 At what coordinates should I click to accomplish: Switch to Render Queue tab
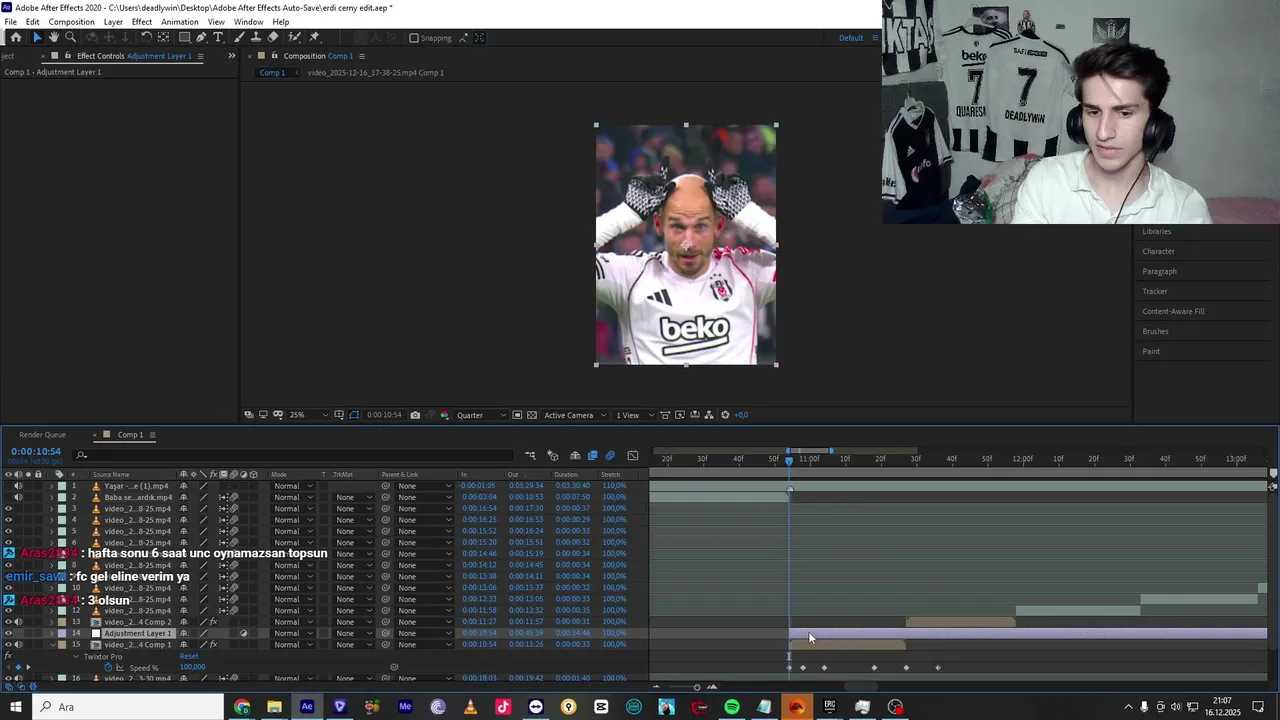[x=42, y=435]
